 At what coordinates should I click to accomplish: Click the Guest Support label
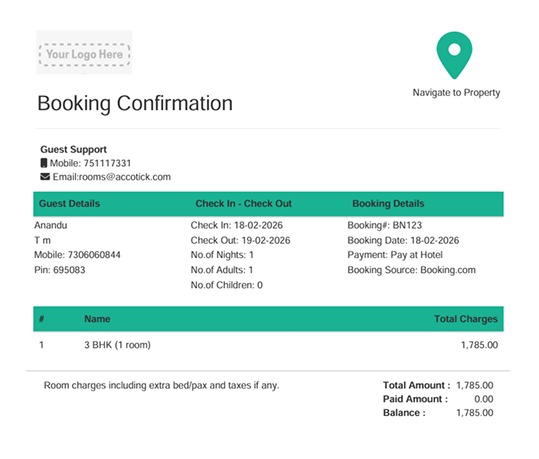point(74,150)
